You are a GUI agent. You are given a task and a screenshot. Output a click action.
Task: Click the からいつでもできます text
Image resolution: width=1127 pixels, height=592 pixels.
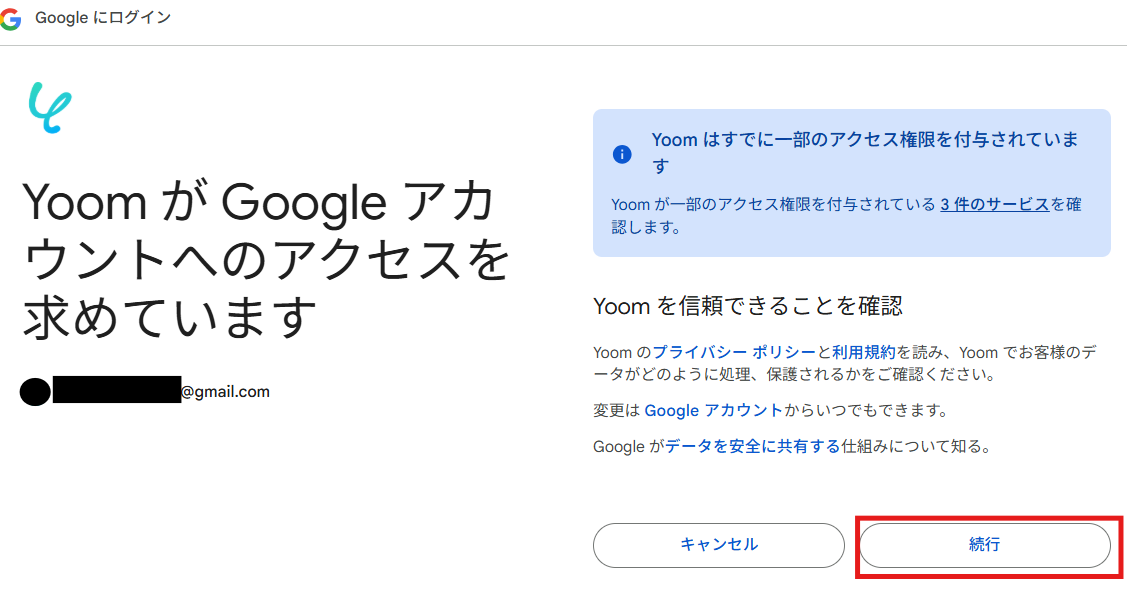point(866,411)
